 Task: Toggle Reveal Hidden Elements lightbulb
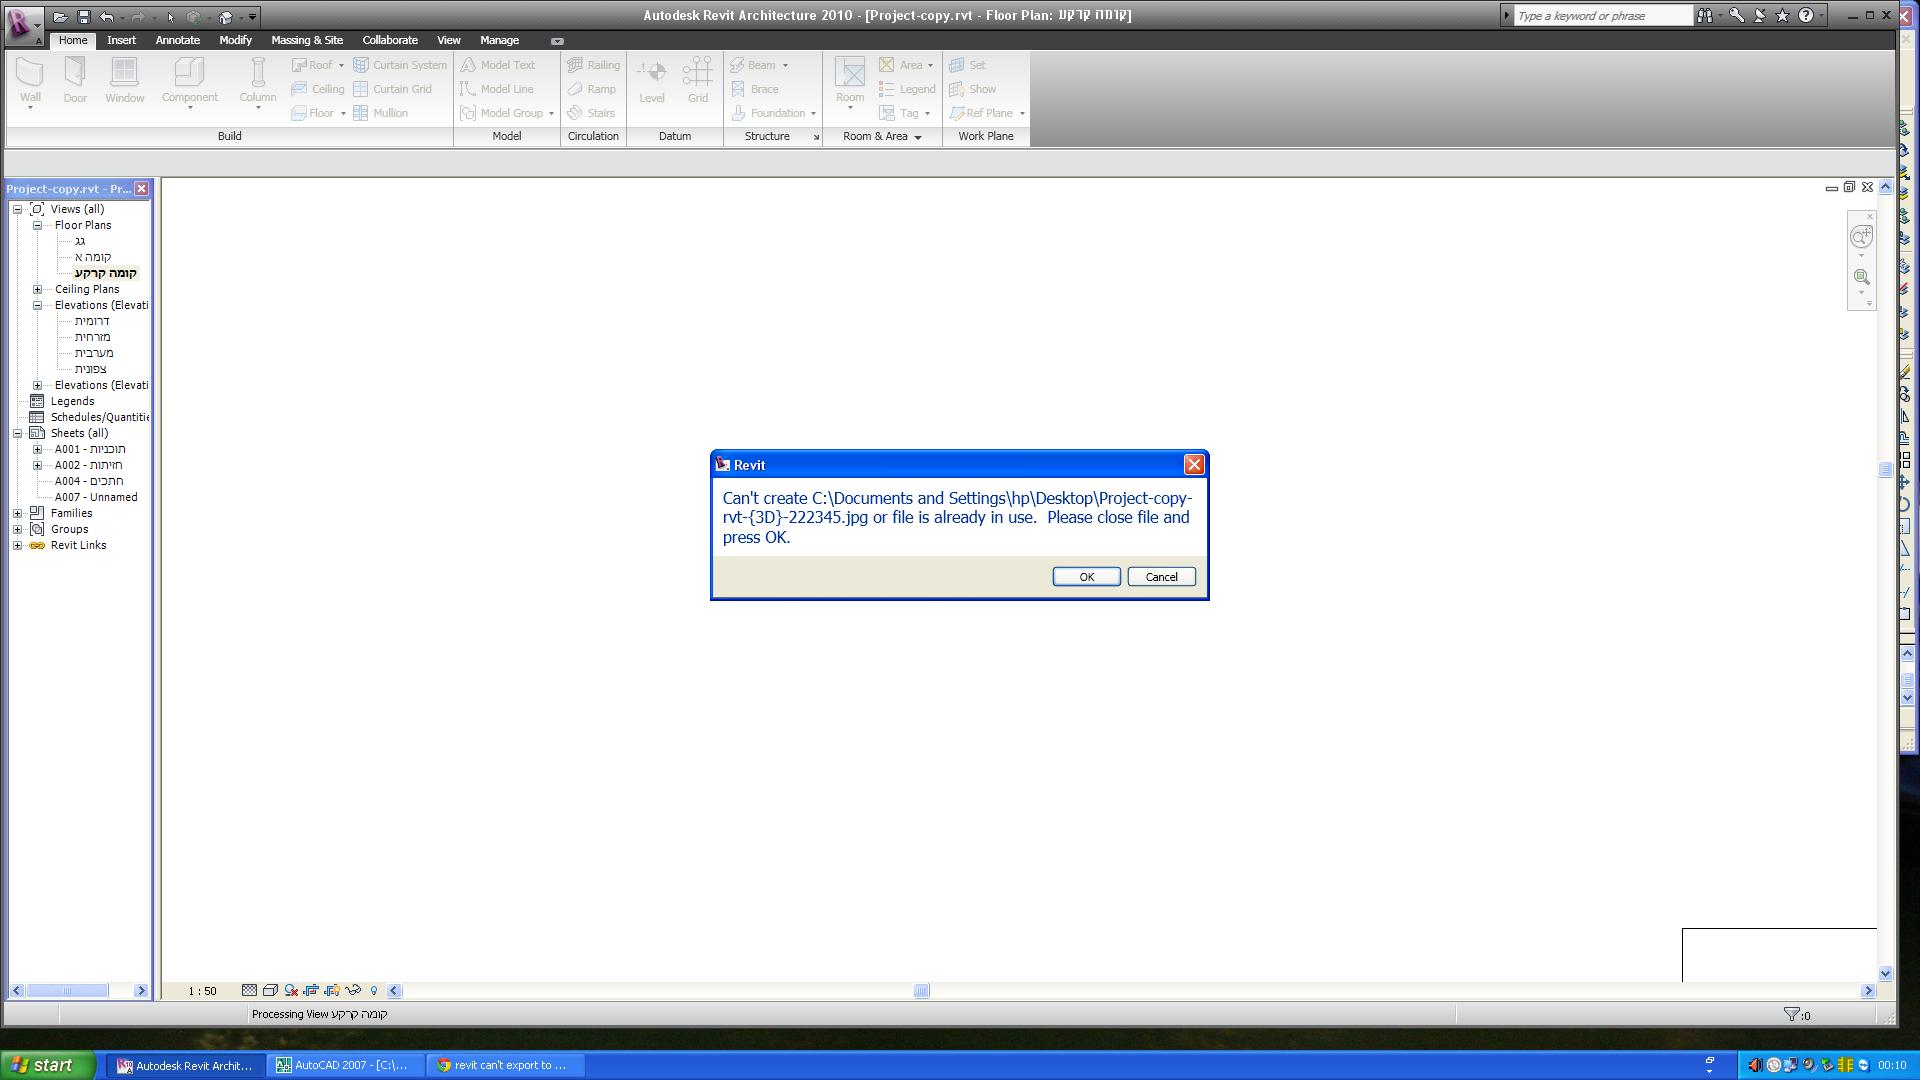[374, 991]
